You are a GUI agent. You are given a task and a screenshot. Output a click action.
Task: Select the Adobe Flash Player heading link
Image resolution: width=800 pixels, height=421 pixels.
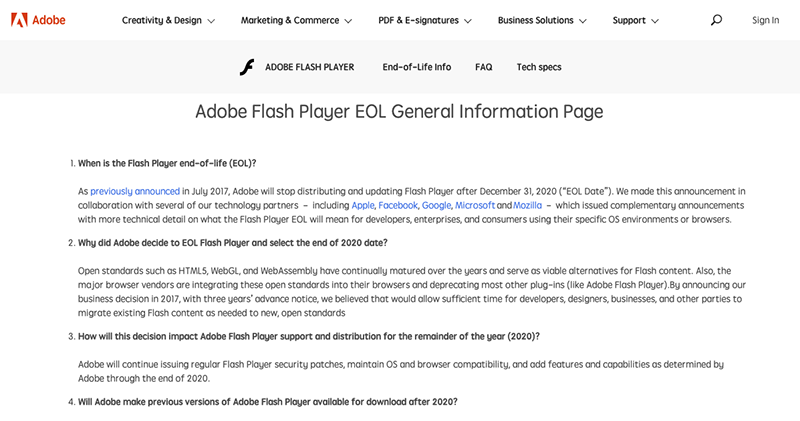(x=309, y=67)
